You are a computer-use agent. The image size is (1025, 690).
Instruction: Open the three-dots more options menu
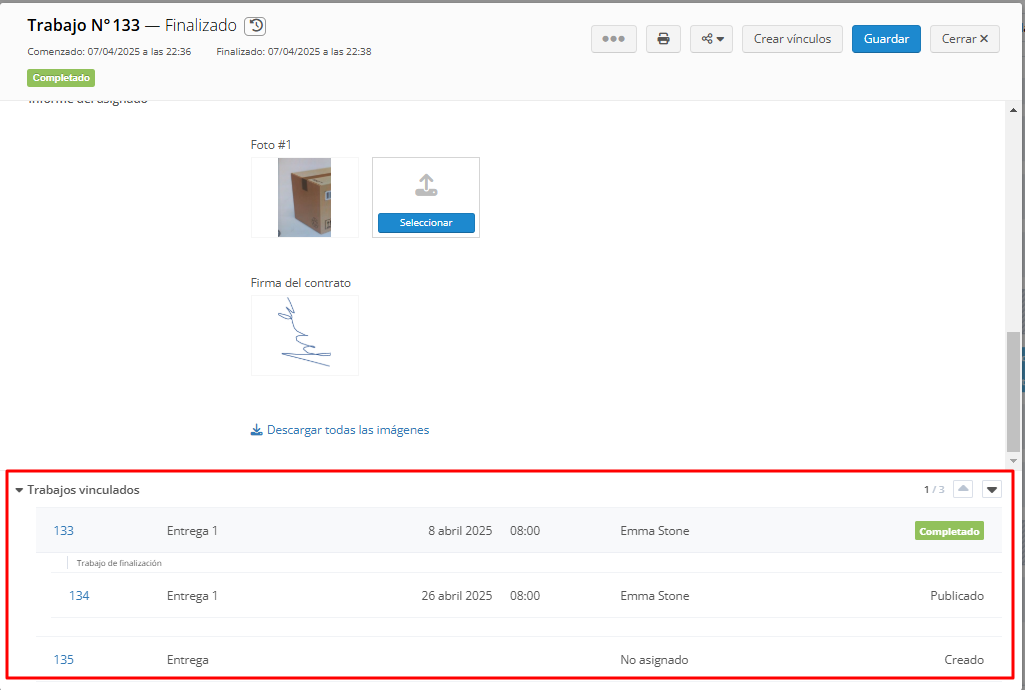(613, 39)
